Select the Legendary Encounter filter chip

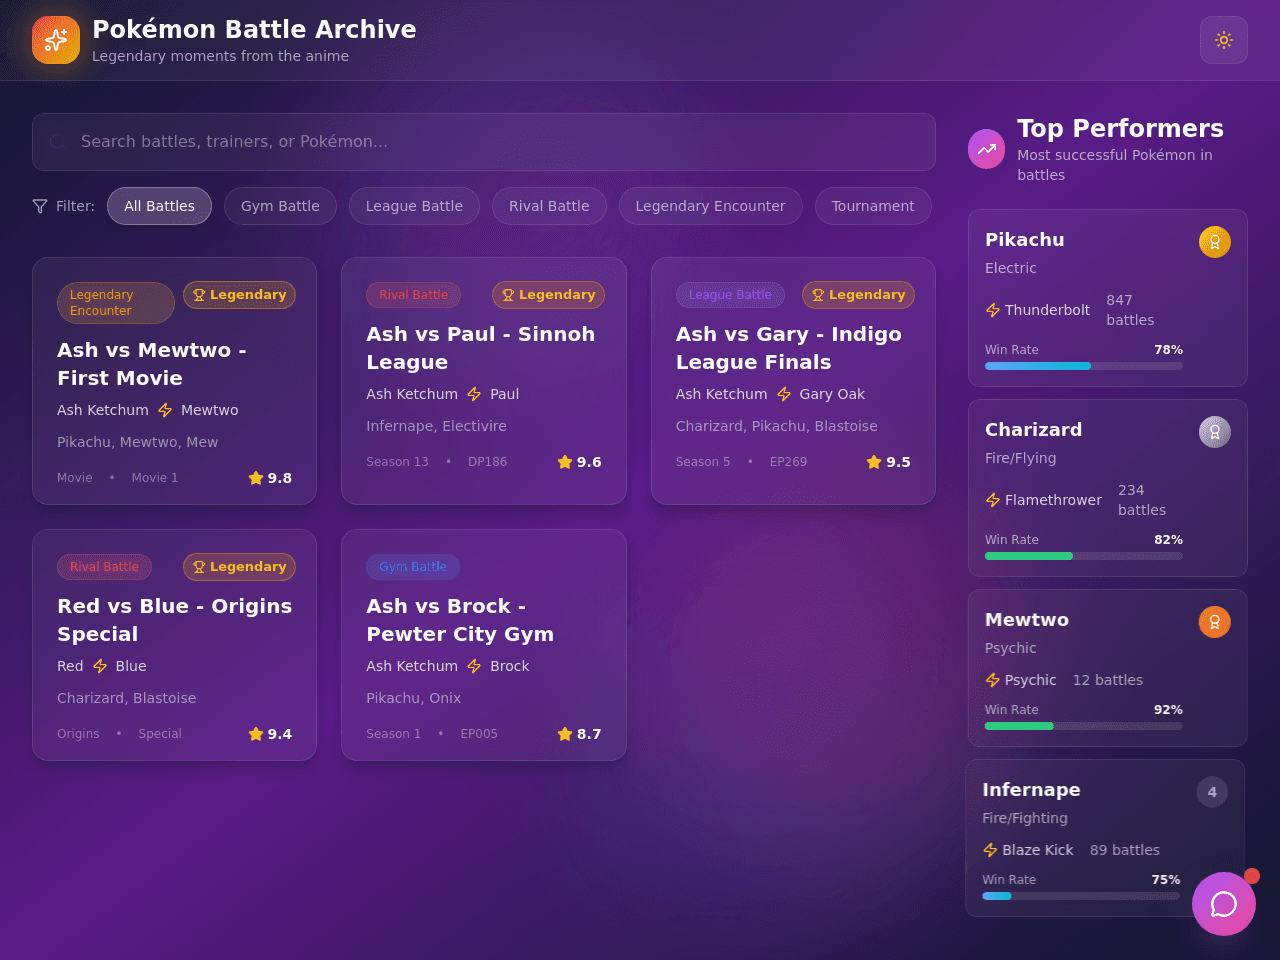point(710,206)
